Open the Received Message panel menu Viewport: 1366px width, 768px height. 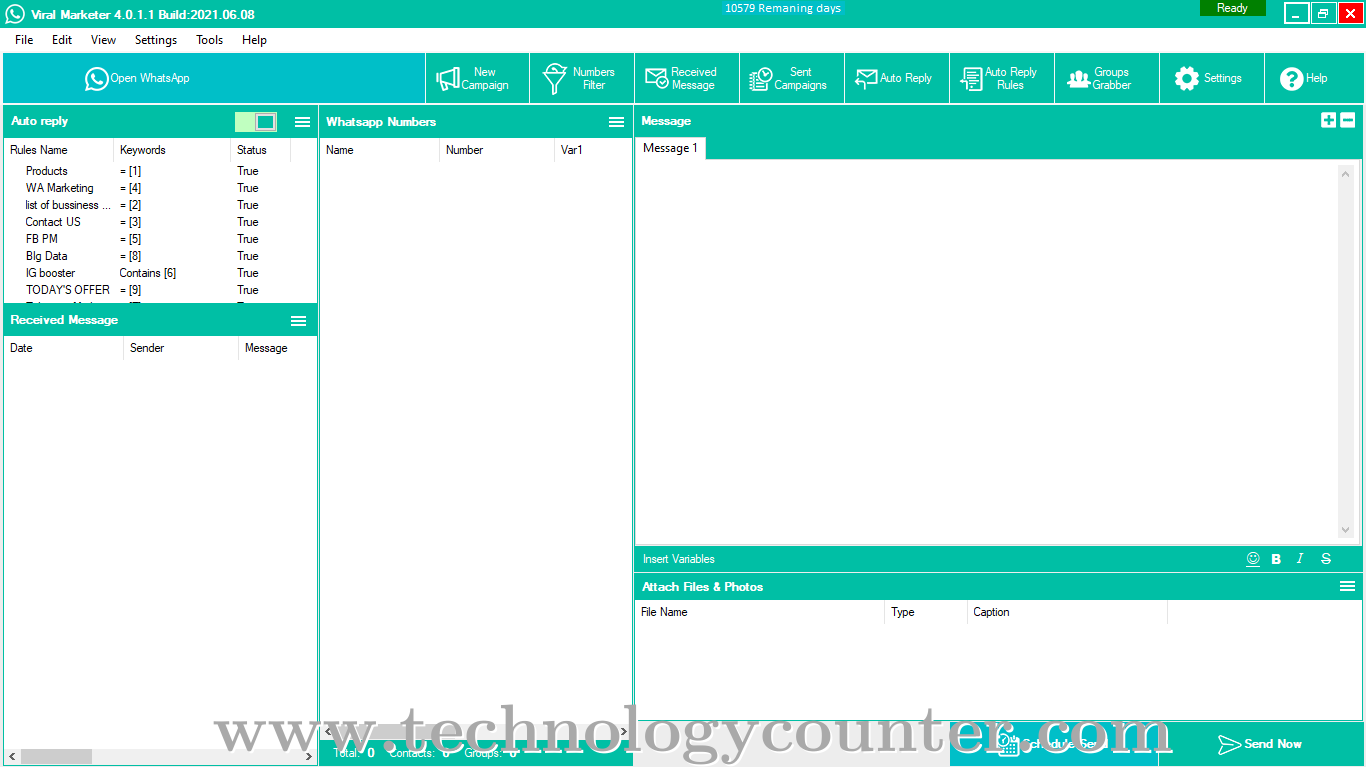(298, 321)
